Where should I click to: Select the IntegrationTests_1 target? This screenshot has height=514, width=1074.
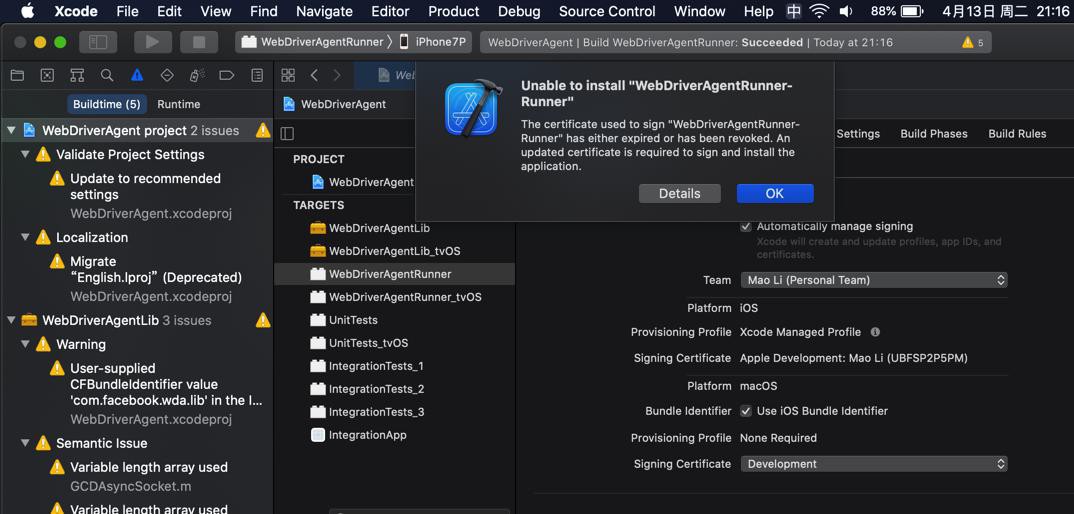(394, 366)
